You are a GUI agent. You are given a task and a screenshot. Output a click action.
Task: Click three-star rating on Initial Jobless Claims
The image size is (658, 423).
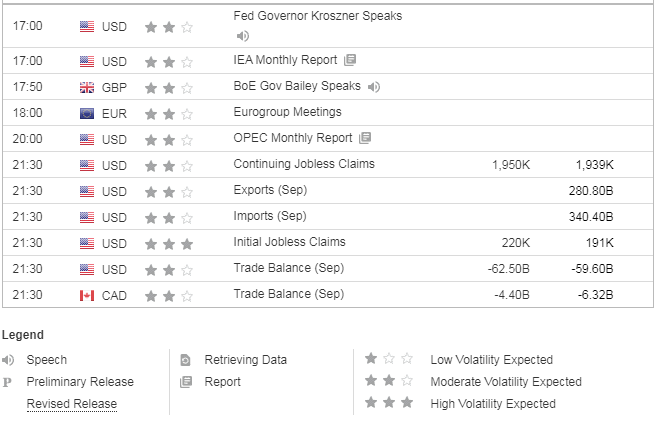tap(169, 244)
